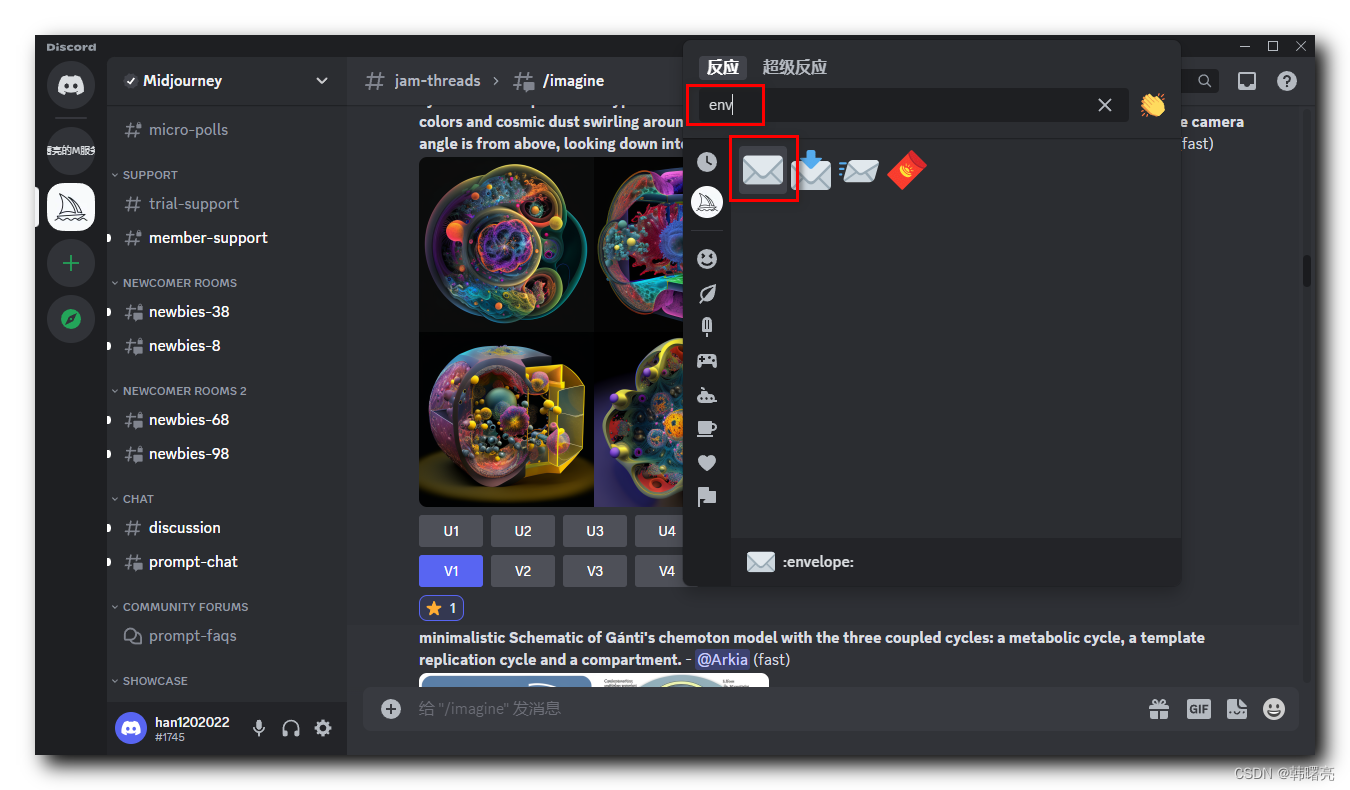Click the U3 upscale button

595,531
